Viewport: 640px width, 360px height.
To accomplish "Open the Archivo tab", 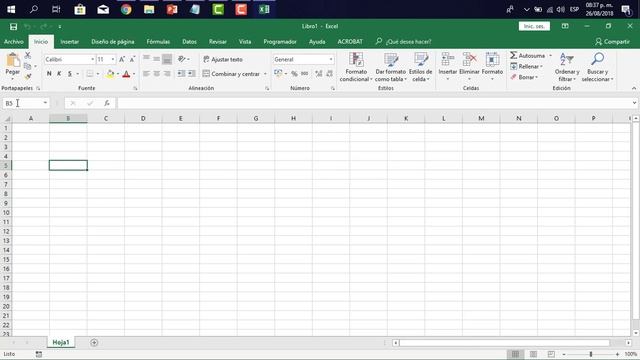I will point(13,42).
